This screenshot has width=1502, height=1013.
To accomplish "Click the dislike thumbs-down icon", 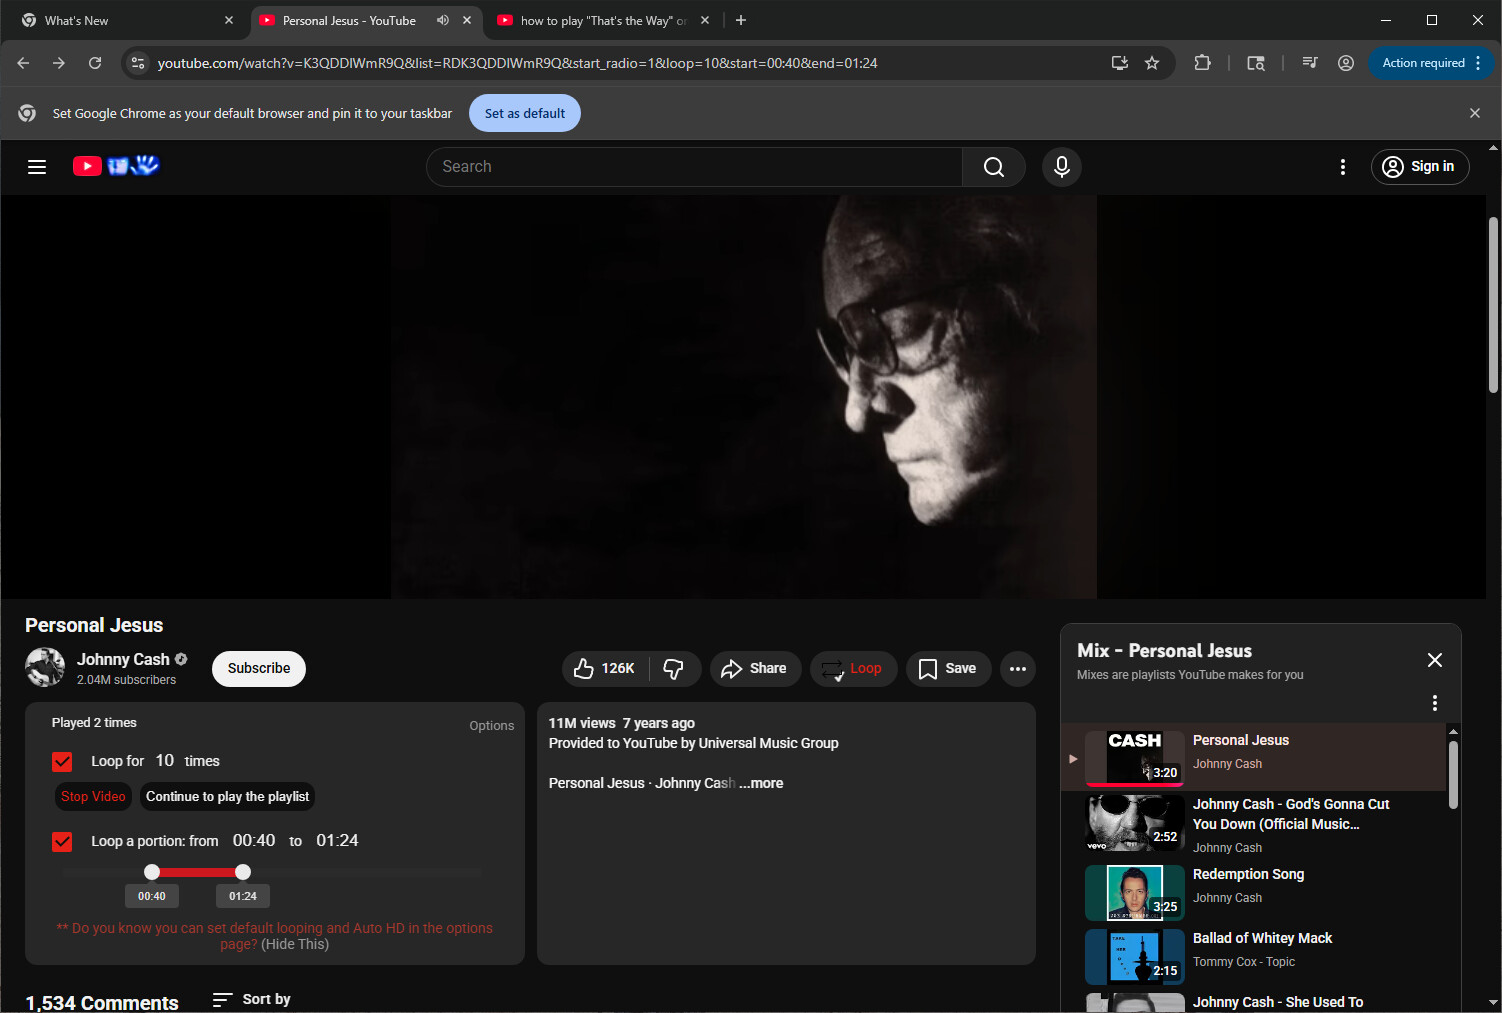I will 674,669.
